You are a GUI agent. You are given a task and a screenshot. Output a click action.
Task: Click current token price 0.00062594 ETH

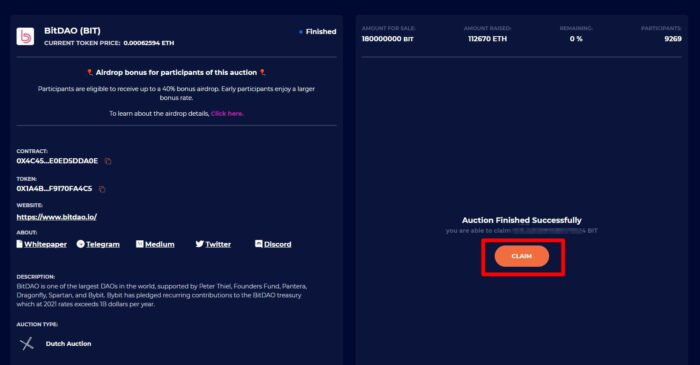149,43
